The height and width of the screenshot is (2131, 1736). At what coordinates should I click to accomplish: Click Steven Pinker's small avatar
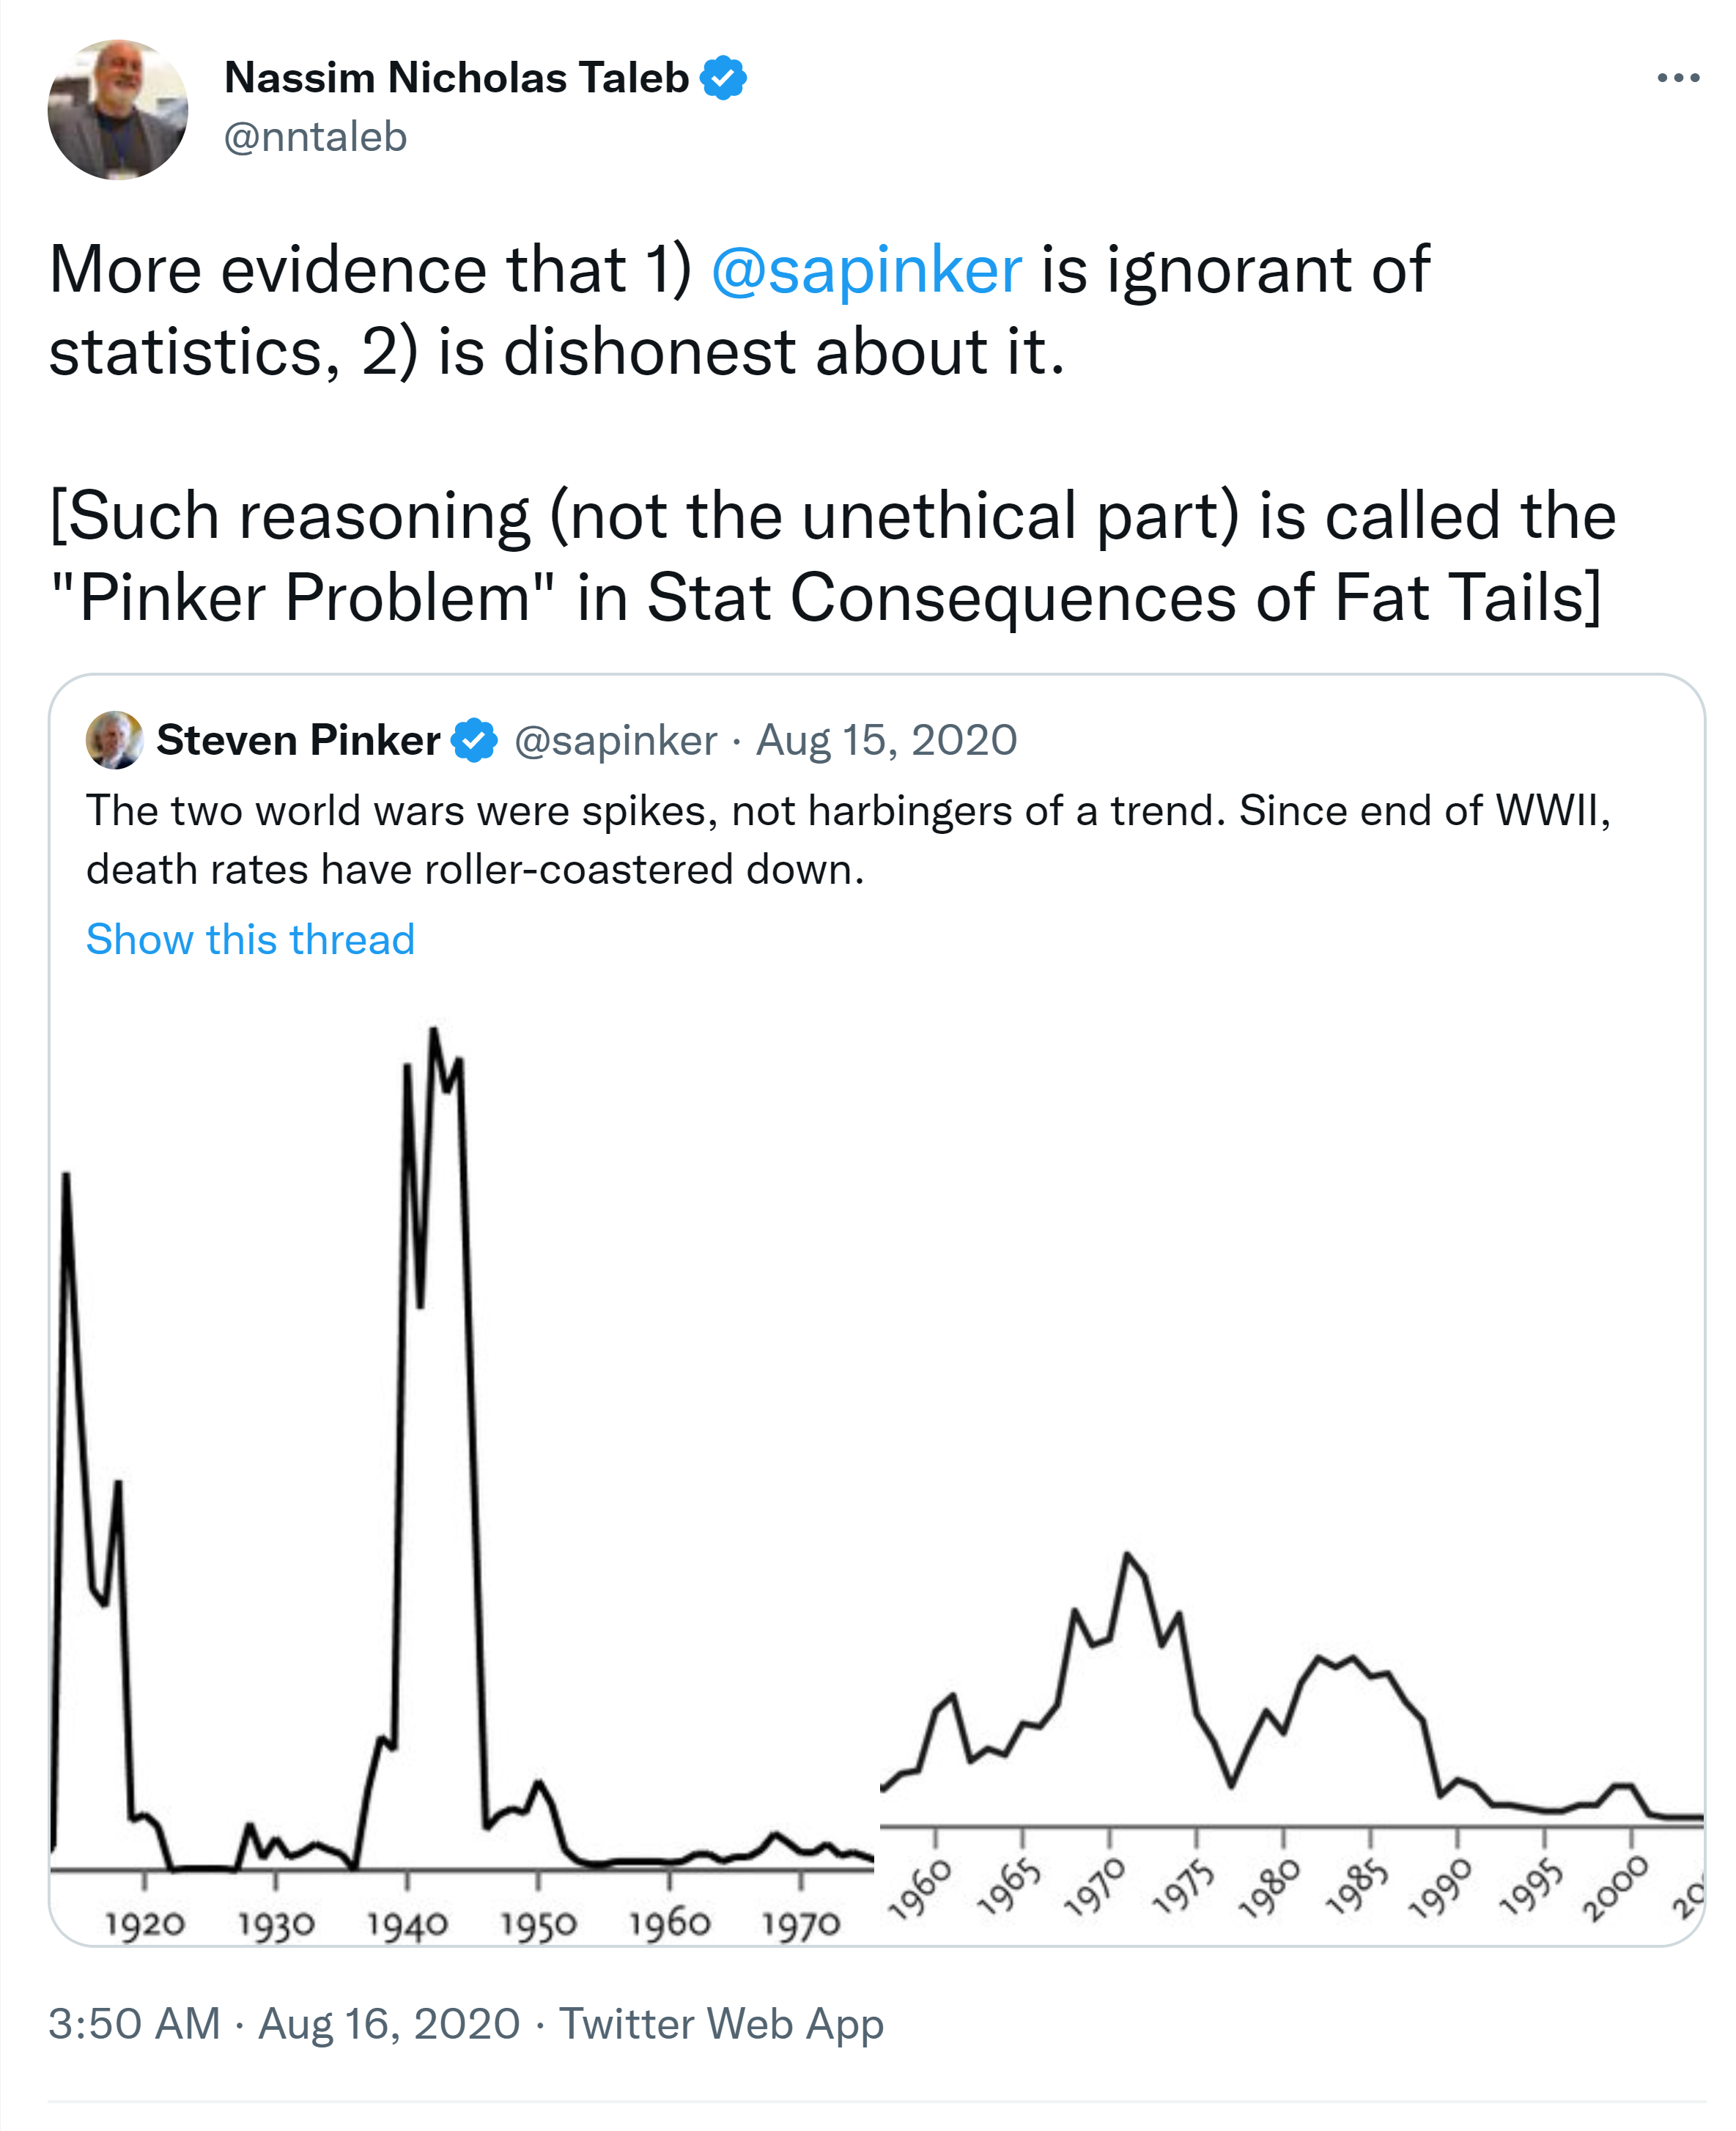[x=115, y=740]
